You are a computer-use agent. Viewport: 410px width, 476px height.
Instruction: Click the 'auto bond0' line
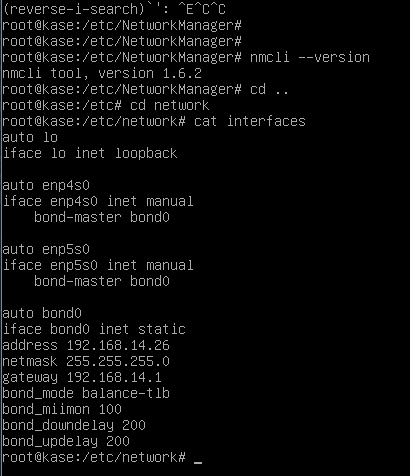coord(42,313)
